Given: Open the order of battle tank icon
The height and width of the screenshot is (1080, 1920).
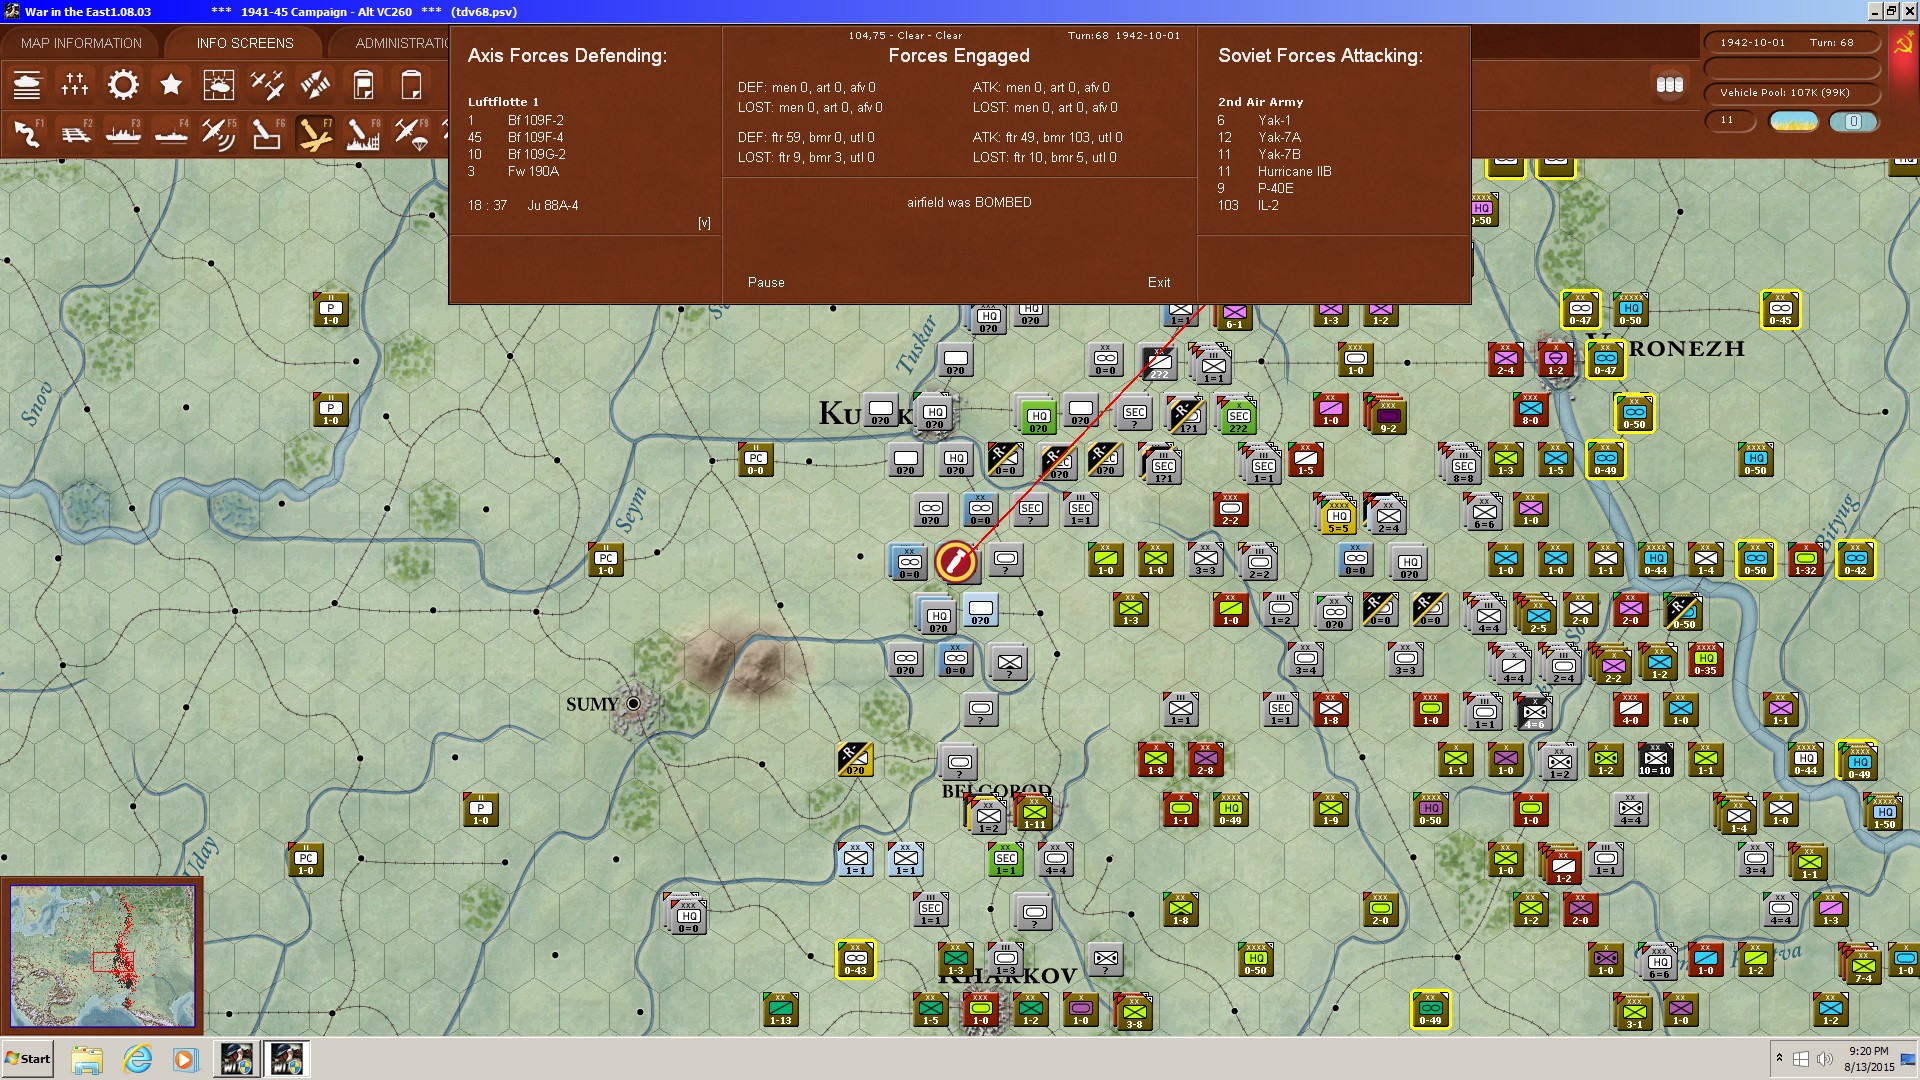Looking at the screenshot, I should pos(27,85).
